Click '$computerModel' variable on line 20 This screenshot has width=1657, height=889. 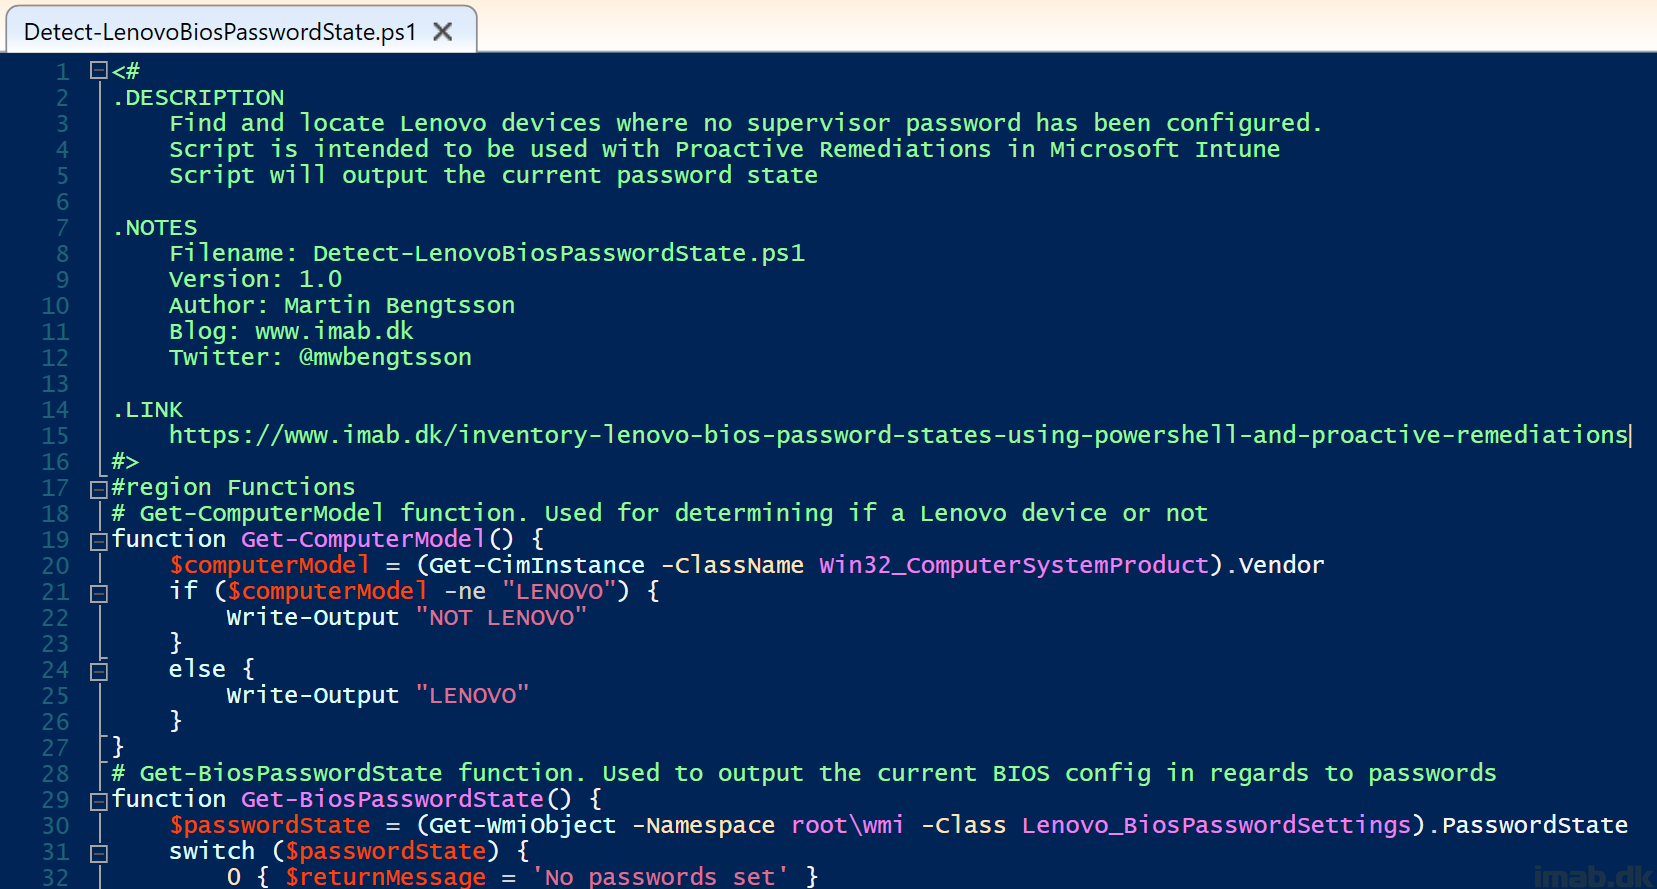pyautogui.click(x=269, y=565)
